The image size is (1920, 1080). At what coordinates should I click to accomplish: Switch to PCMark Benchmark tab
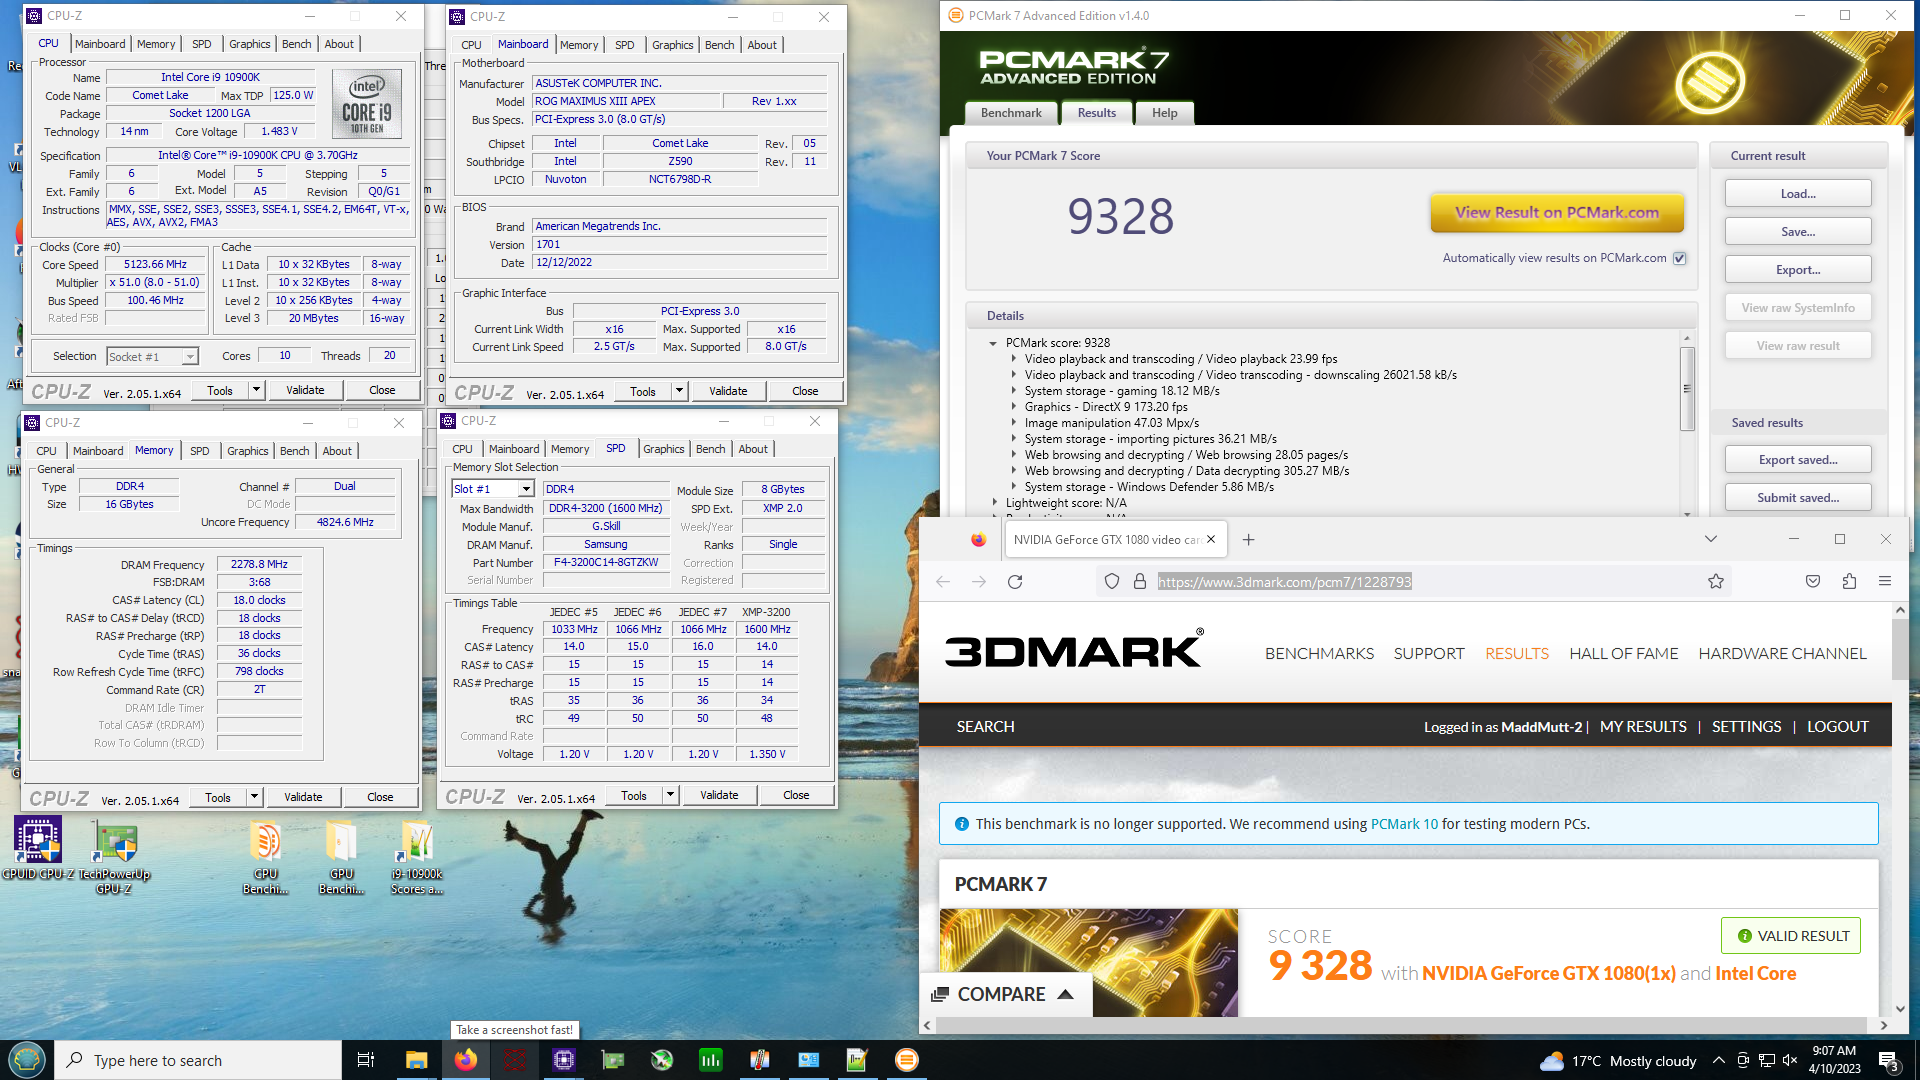click(x=1011, y=113)
